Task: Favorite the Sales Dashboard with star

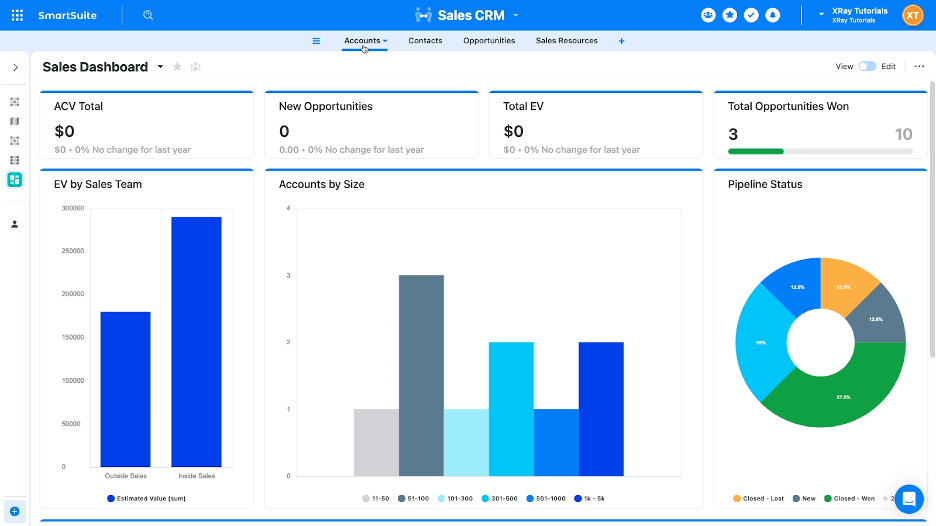Action: pyautogui.click(x=177, y=67)
